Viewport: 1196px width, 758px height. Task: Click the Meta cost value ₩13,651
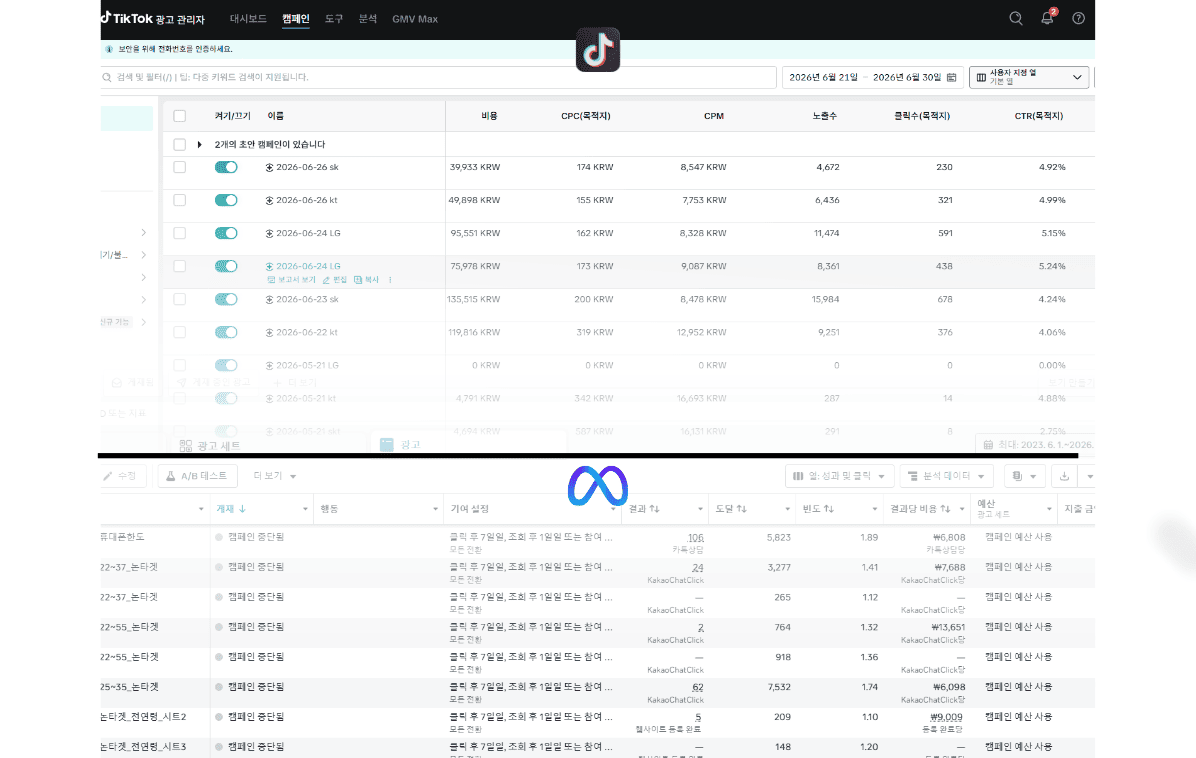948,628
